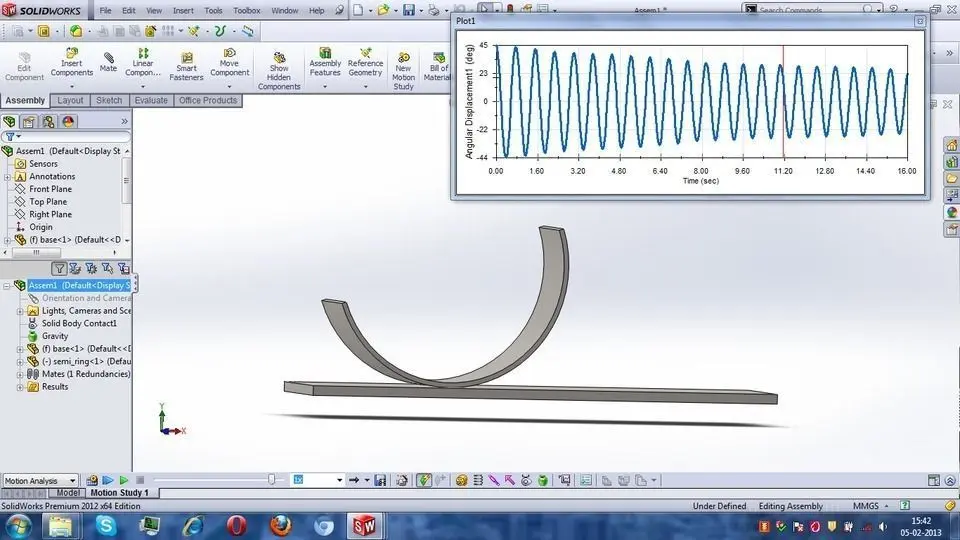960x540 pixels.
Task: Select Gravity in the motion tree
Action: pos(54,336)
